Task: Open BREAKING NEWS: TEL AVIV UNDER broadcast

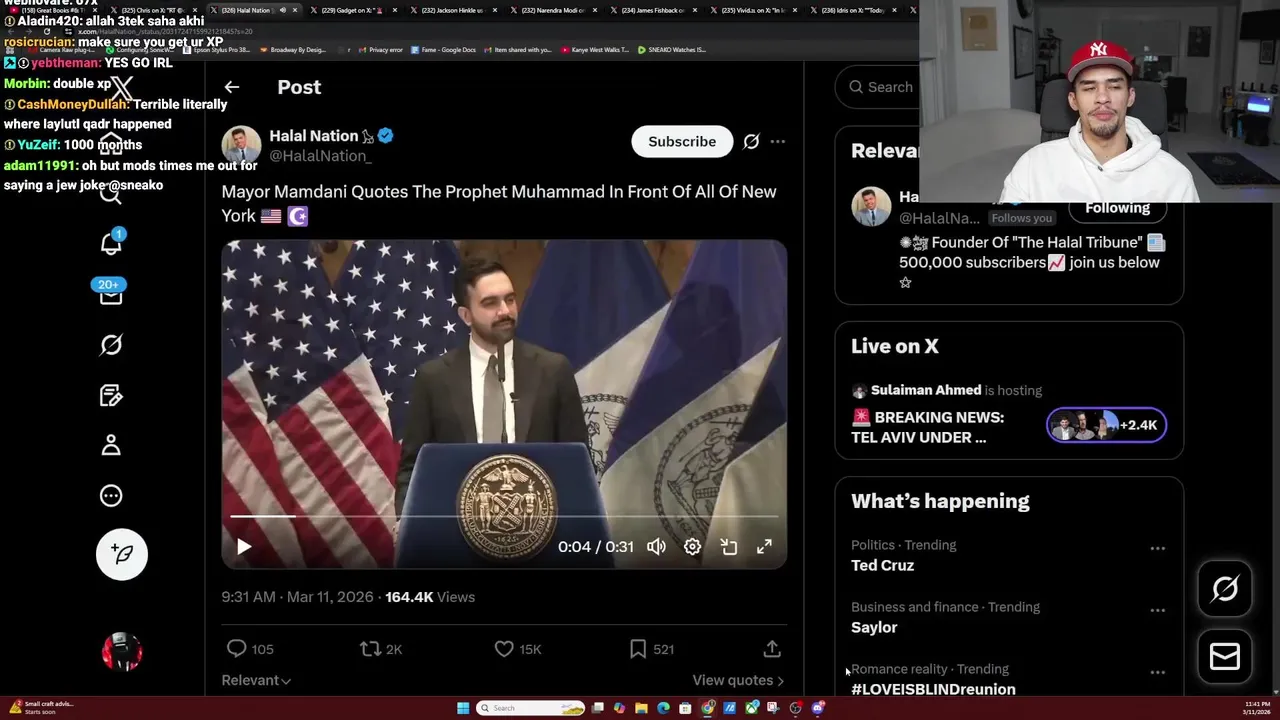Action: pos(927,427)
